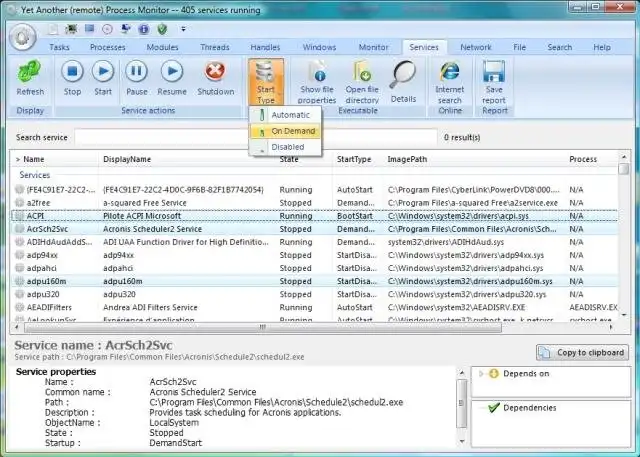Click the green shield quick-access icon

coord(162,29)
